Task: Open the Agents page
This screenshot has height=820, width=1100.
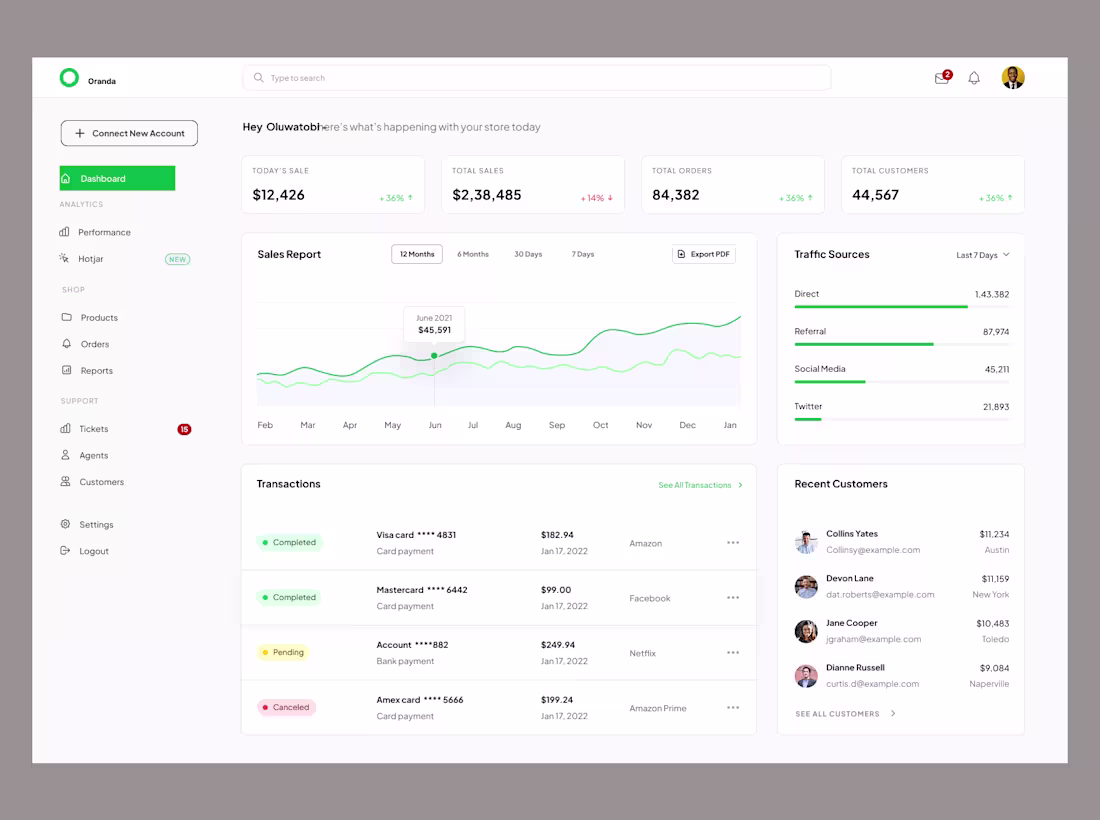Action: tap(95, 455)
